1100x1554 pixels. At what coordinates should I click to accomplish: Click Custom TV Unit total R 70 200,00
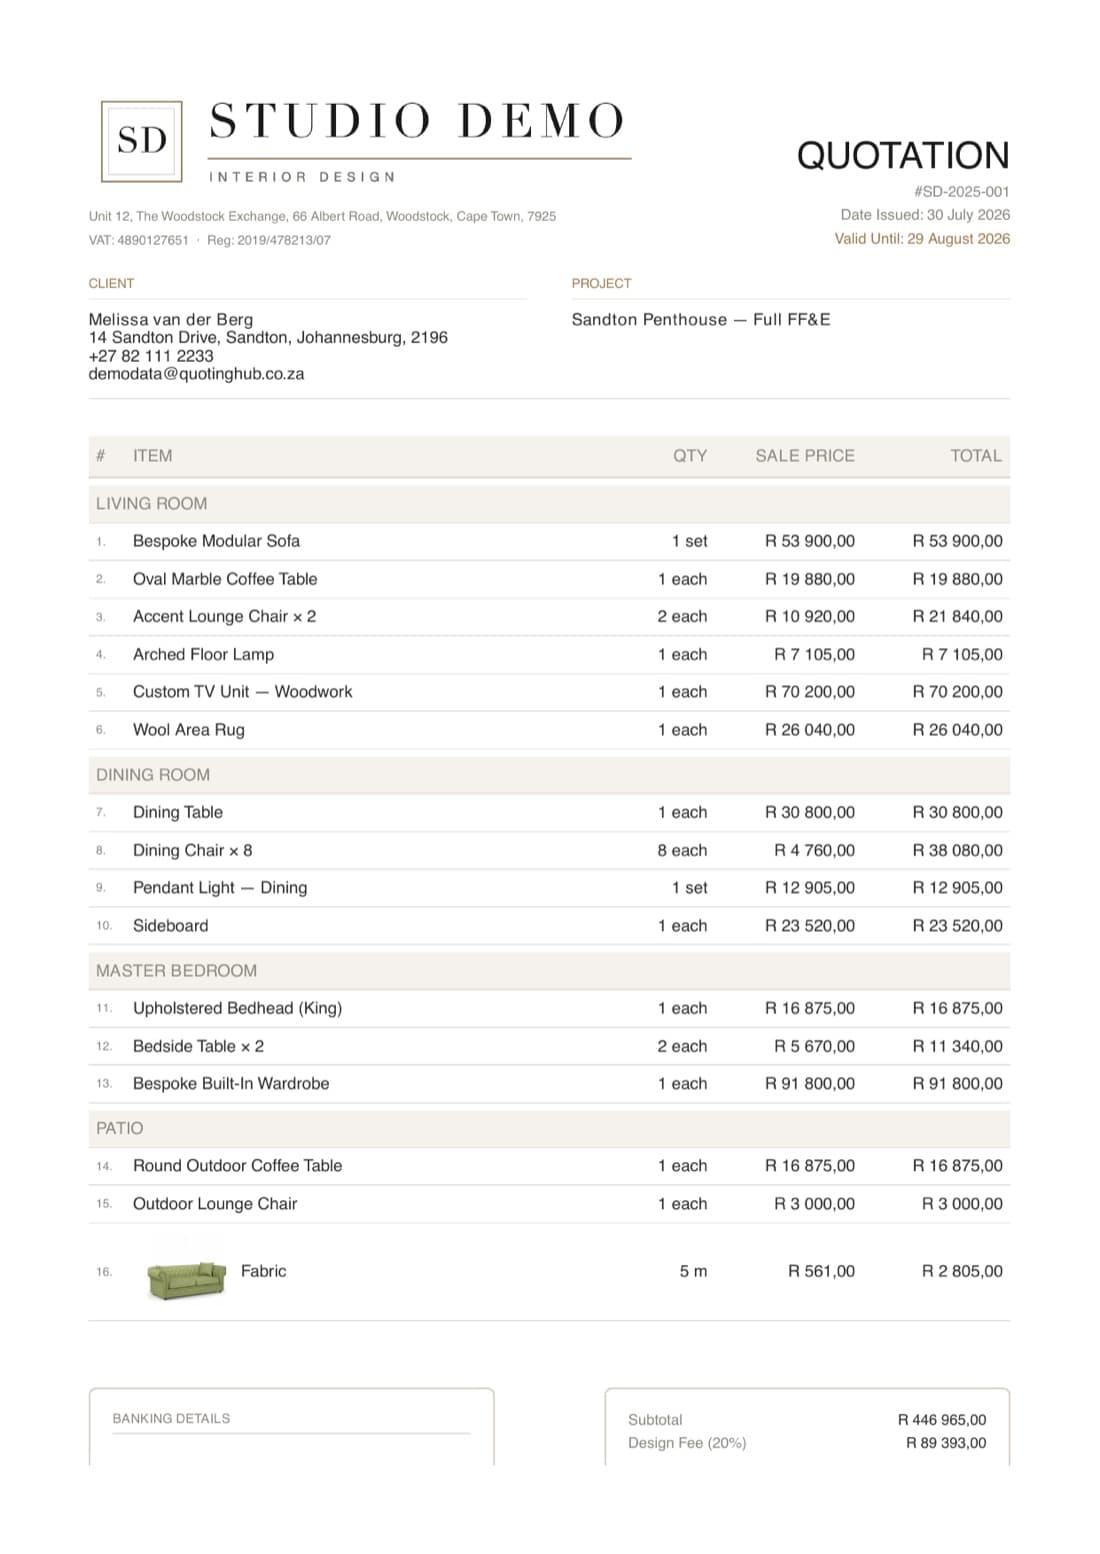(958, 692)
